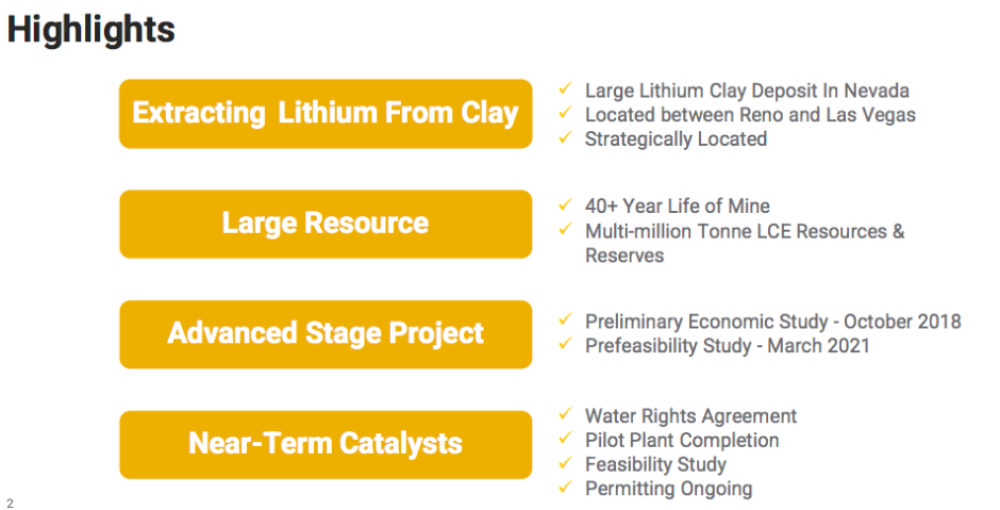Click checkmark next to Preliminary Economic Study
The width and height of the screenshot is (1000, 510).
(565, 319)
